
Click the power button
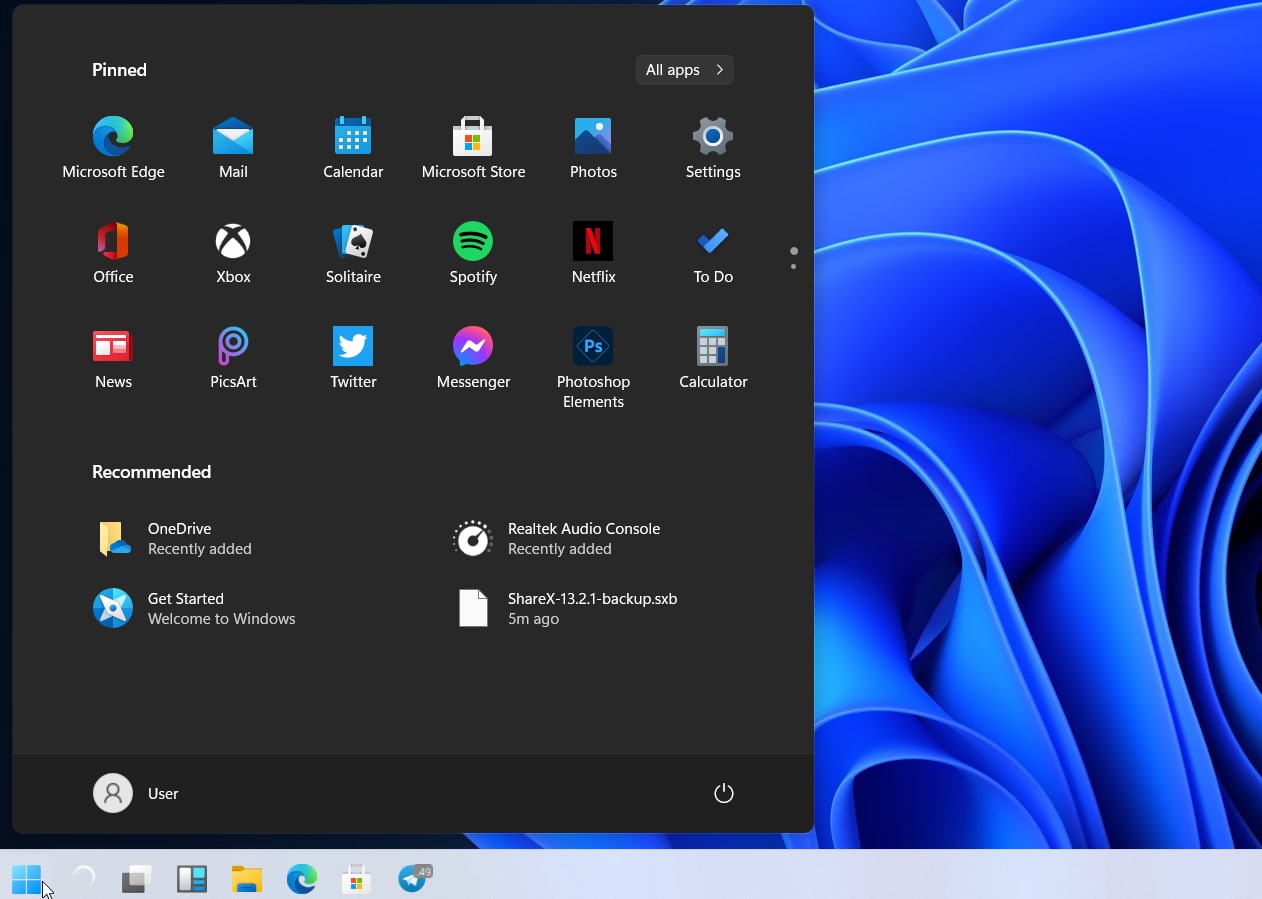tap(724, 793)
